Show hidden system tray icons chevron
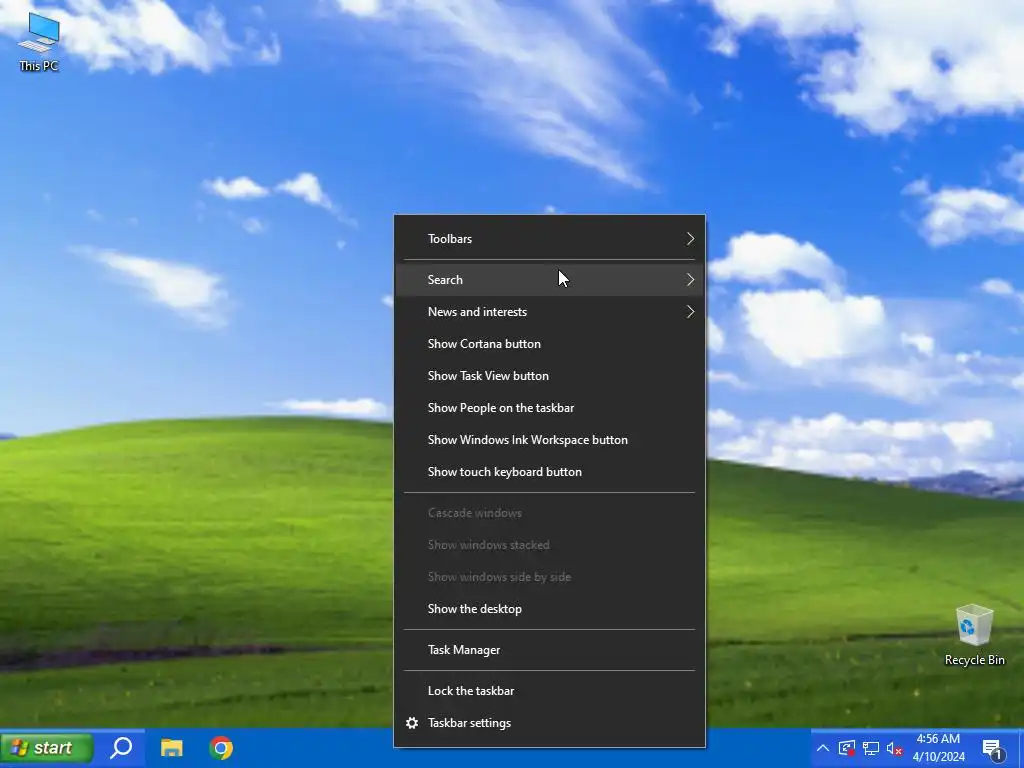The width and height of the screenshot is (1024, 768). pos(823,748)
